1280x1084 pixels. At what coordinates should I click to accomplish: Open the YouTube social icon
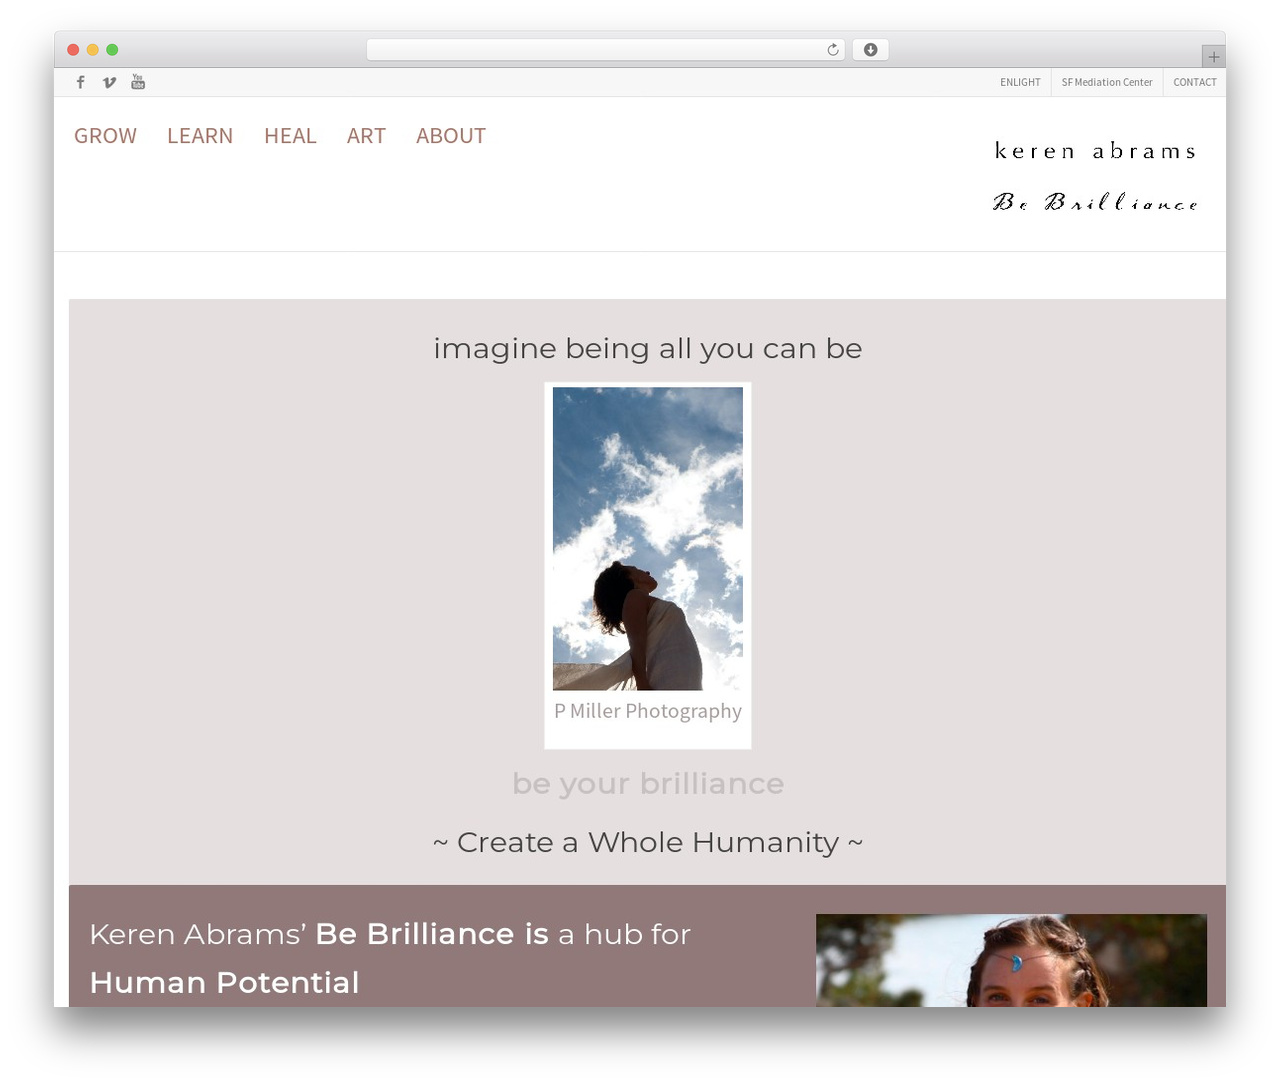click(x=138, y=82)
